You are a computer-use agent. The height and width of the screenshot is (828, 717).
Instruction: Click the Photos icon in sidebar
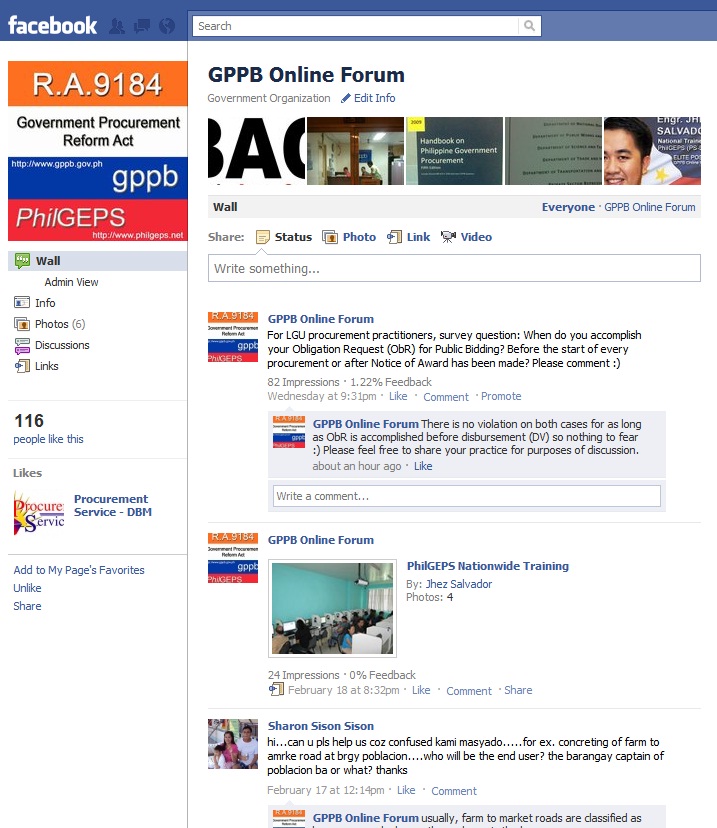(x=22, y=324)
